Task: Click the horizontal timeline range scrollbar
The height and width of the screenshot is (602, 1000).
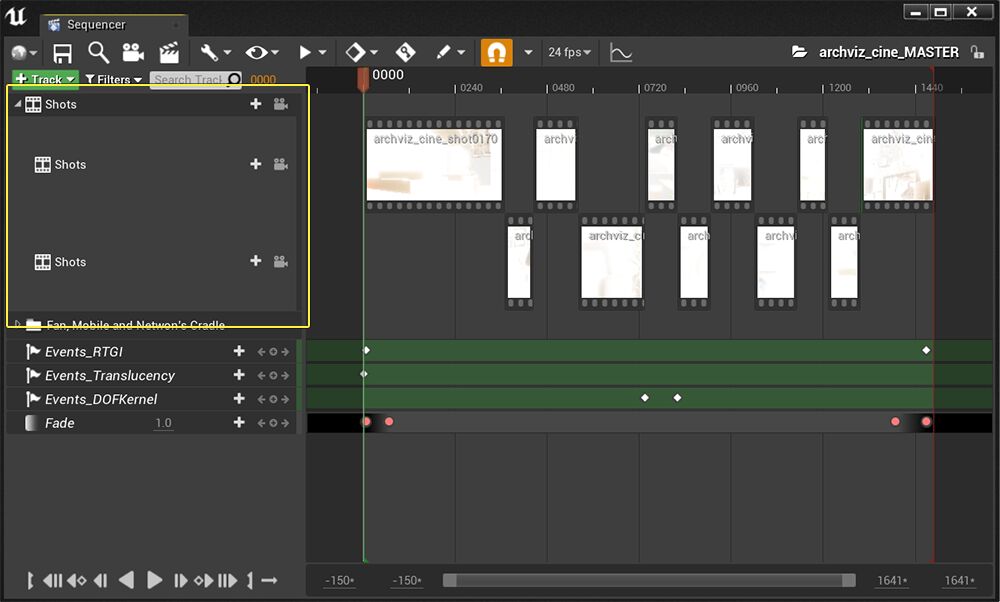Action: pyautogui.click(x=649, y=580)
